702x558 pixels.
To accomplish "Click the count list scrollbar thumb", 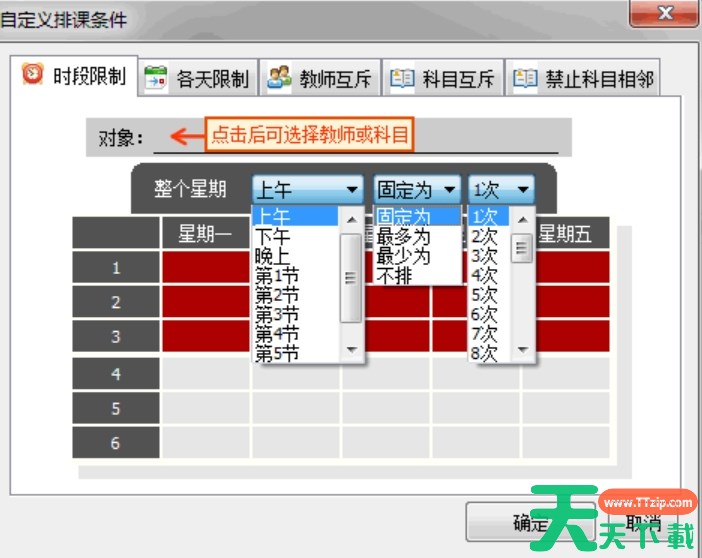I will (x=522, y=248).
